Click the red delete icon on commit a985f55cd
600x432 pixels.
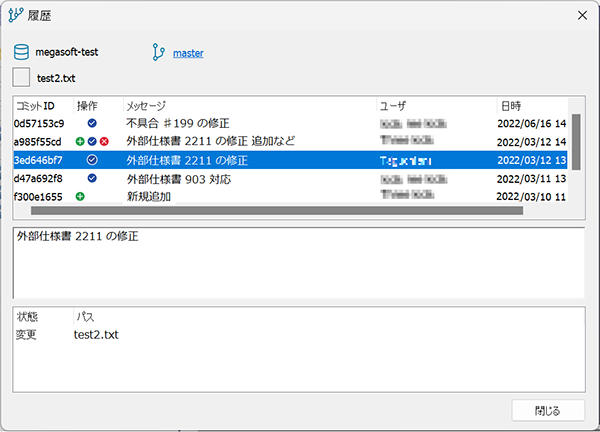104,142
